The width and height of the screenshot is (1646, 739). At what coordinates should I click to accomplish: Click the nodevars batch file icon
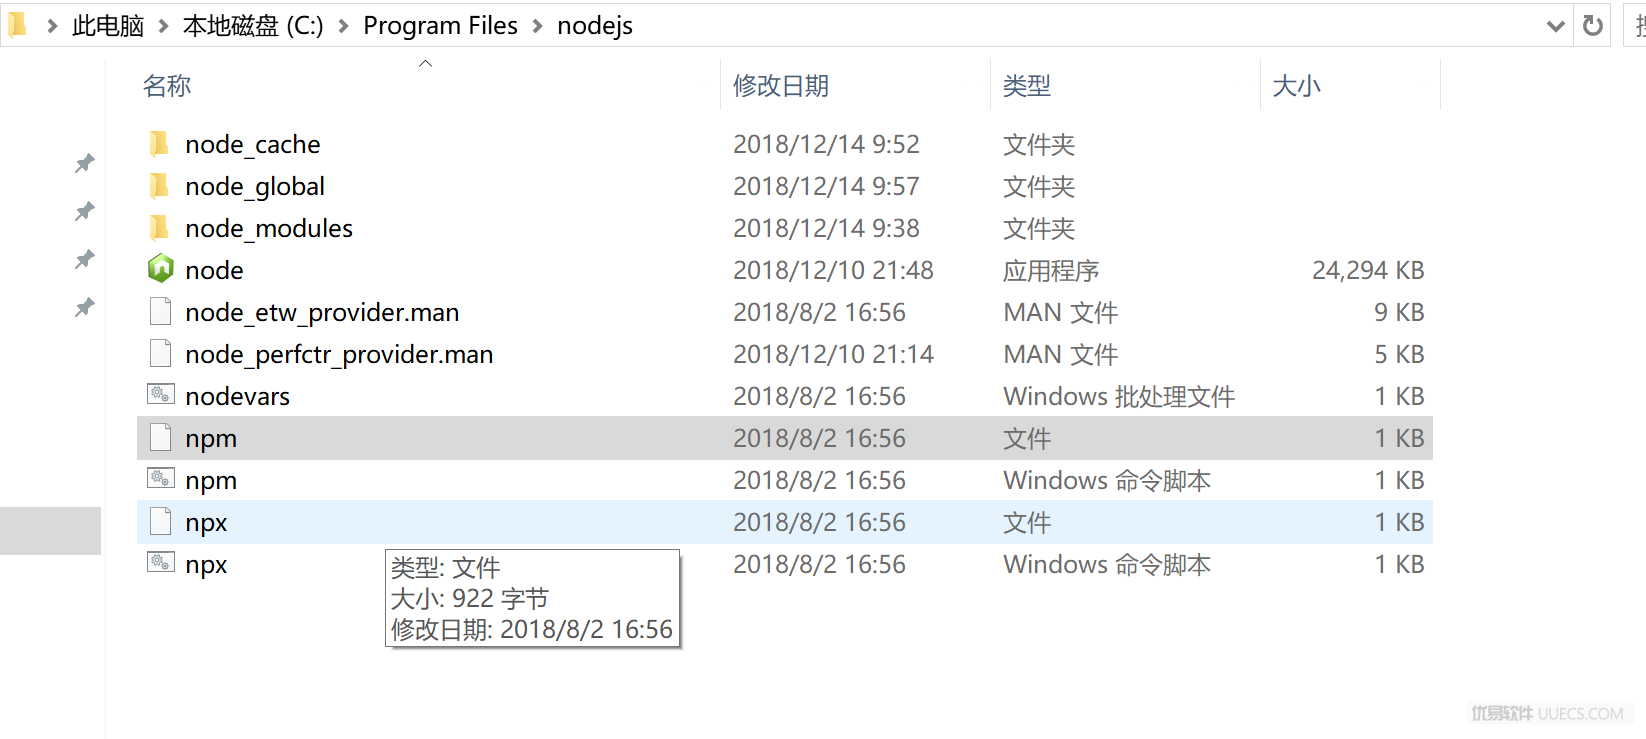[x=161, y=395]
